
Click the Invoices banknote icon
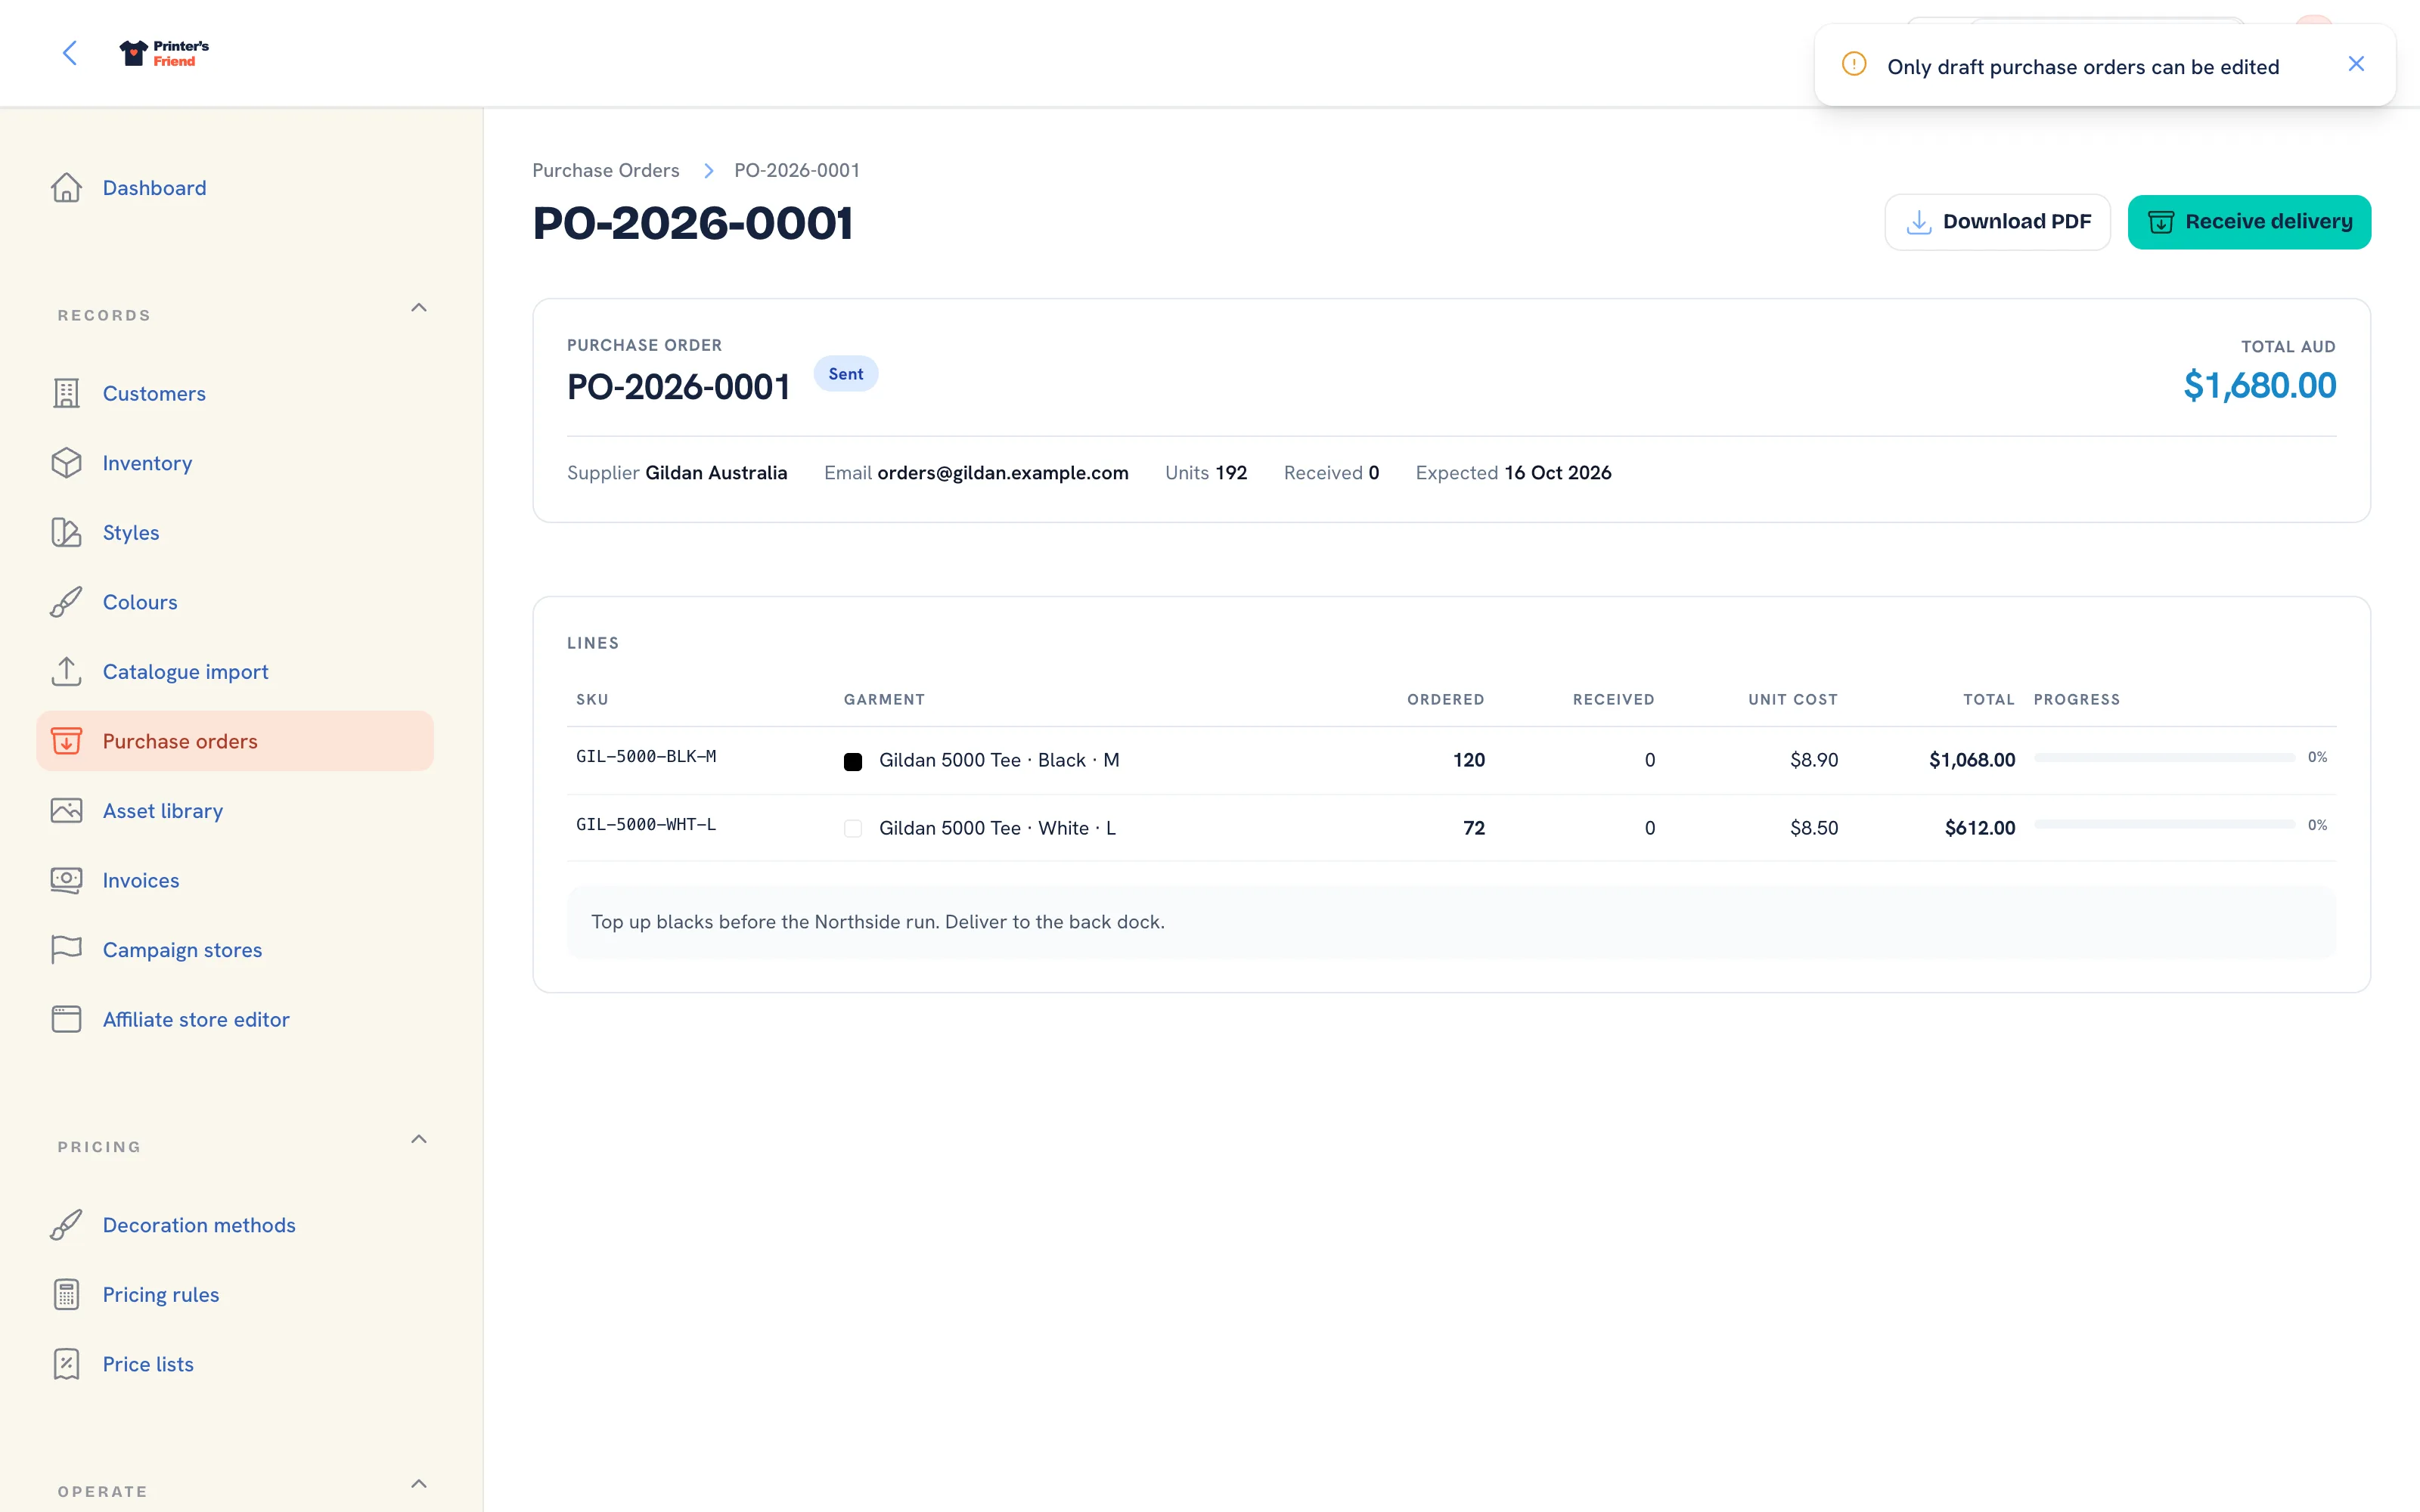[66, 881]
